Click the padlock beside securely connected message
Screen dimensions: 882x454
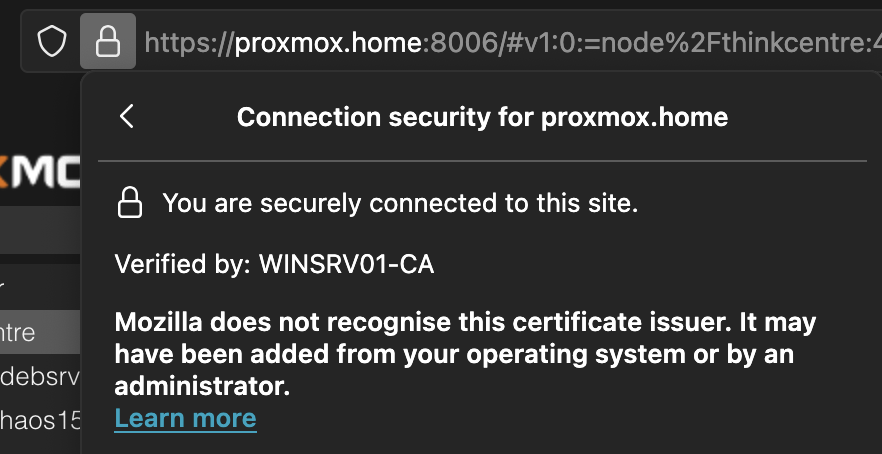[x=129, y=203]
